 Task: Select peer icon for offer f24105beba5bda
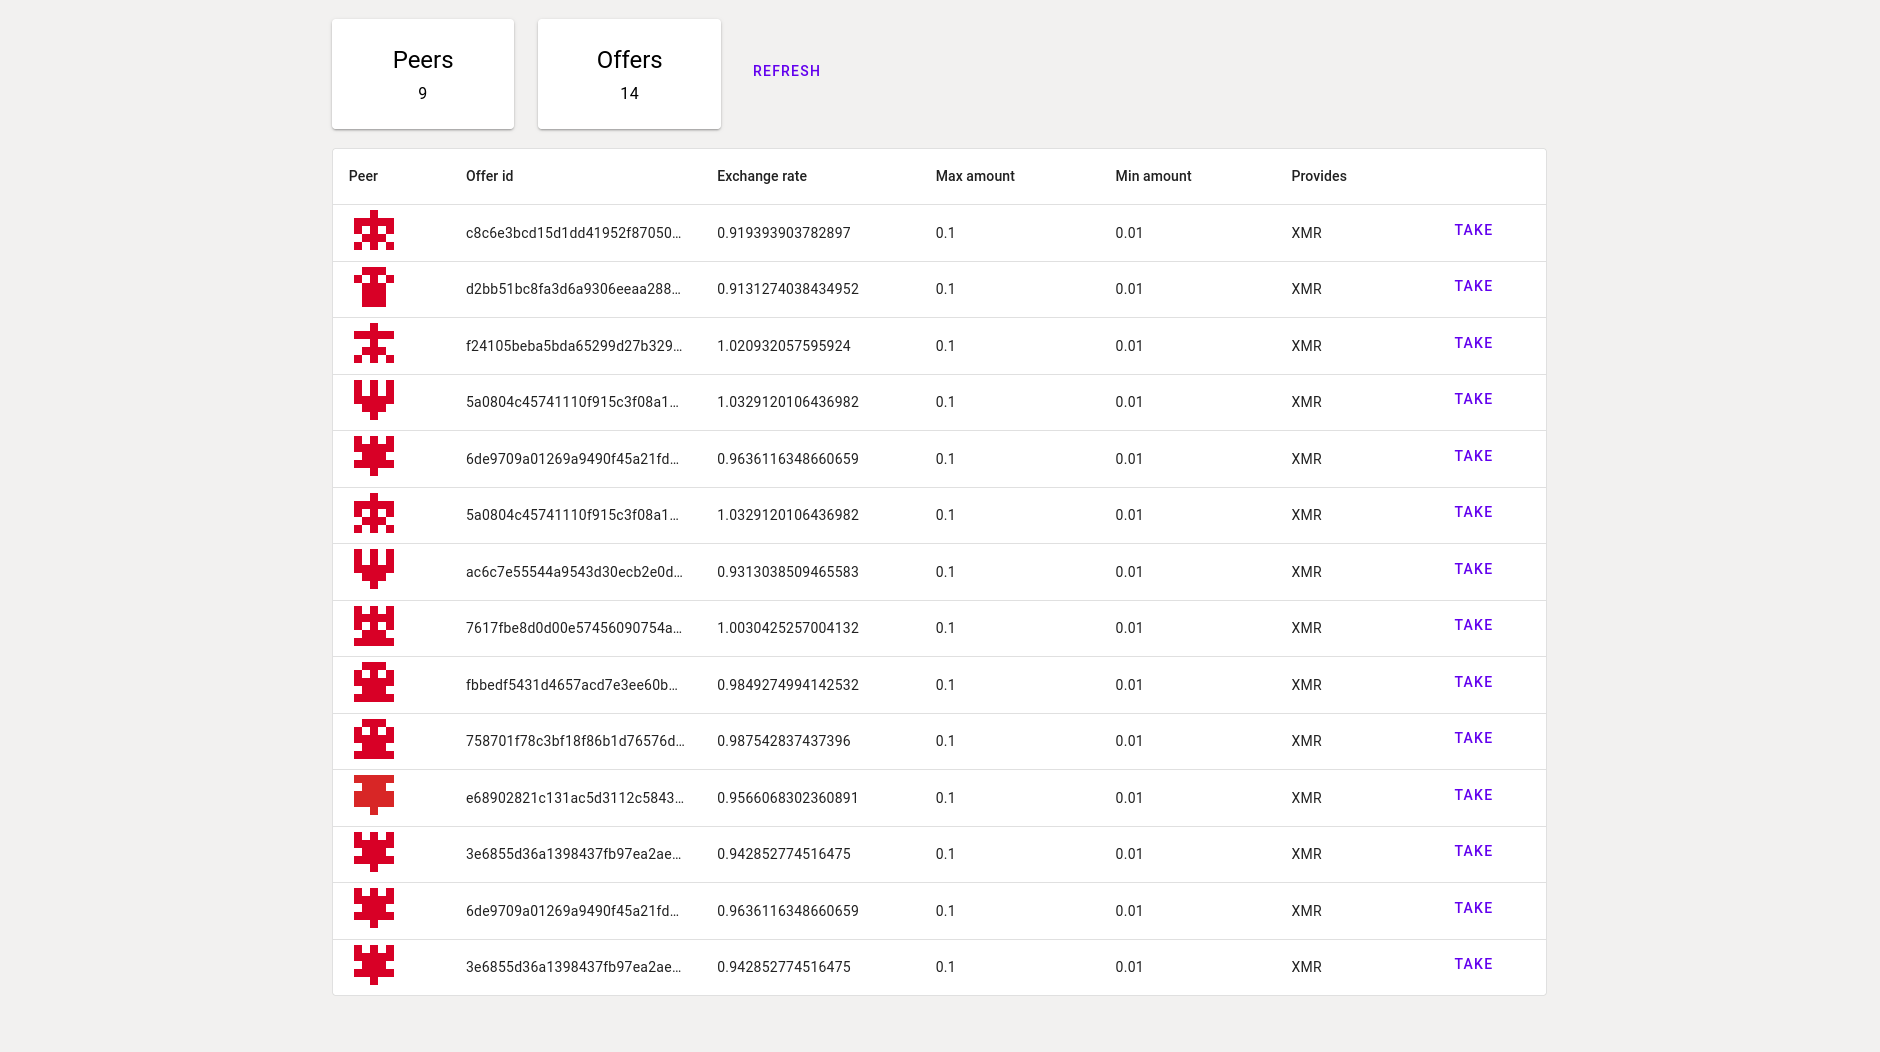tap(373, 344)
